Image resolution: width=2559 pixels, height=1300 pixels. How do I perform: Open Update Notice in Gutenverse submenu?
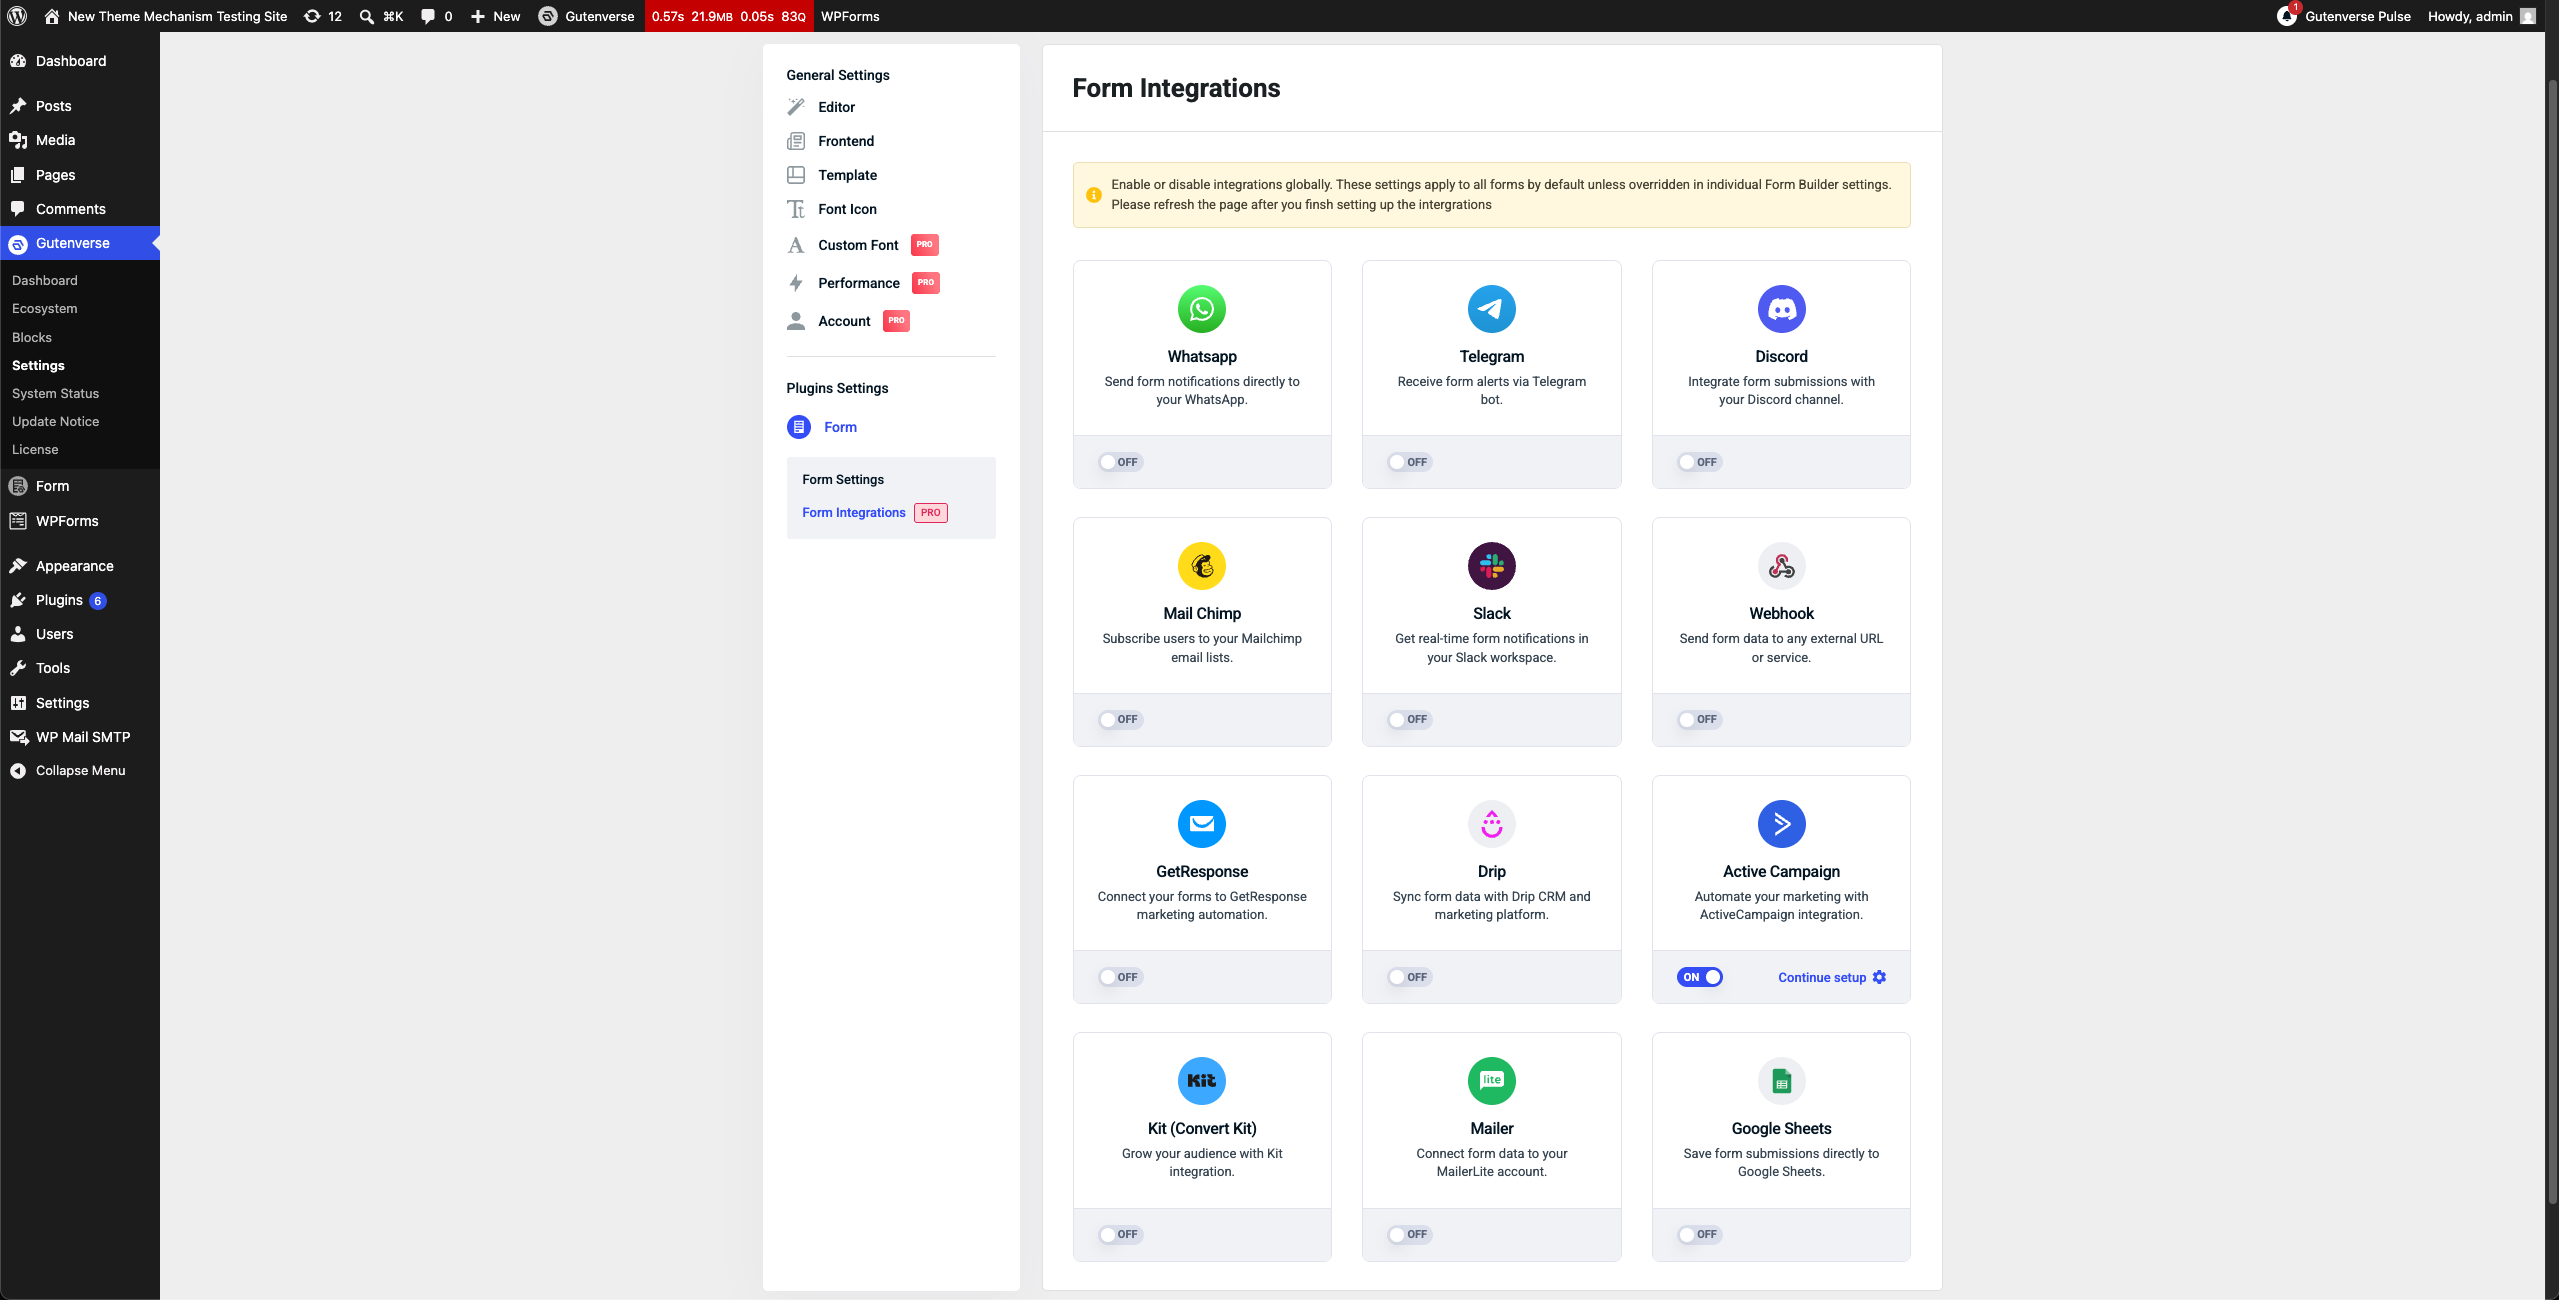(x=55, y=421)
